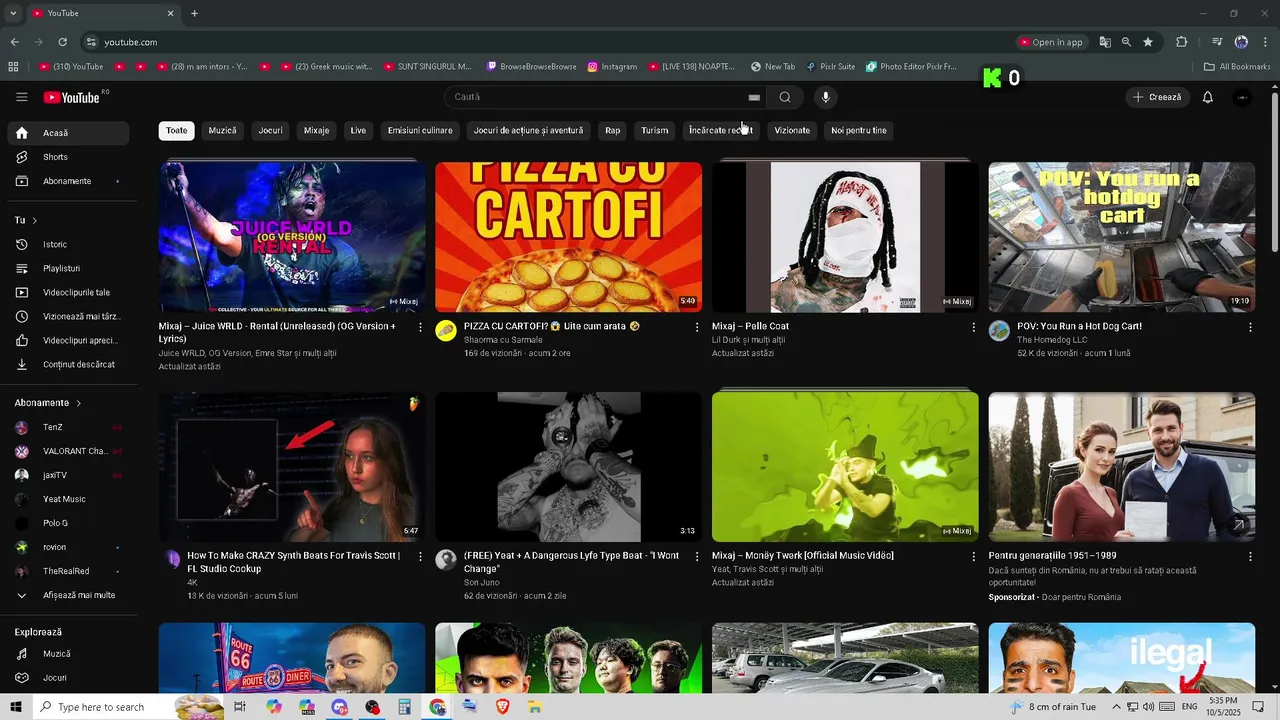Select the Toate filter chip

coord(176,130)
